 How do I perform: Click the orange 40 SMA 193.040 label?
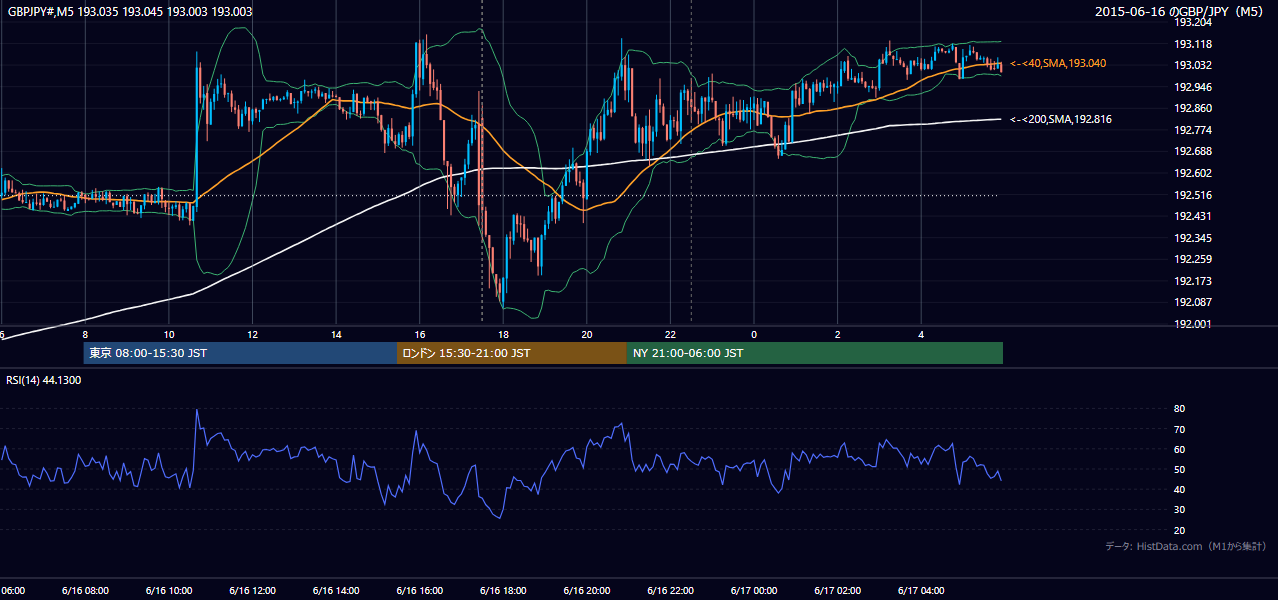pyautogui.click(x=1058, y=63)
